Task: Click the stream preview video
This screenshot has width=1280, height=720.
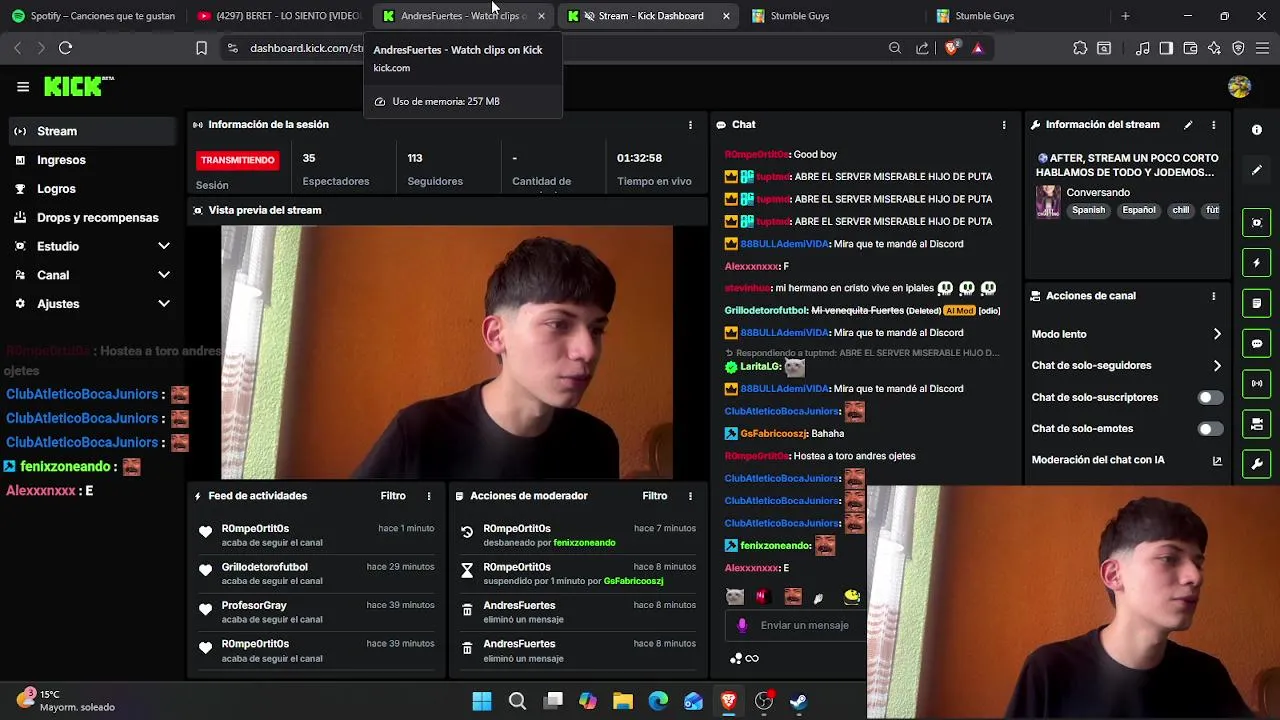Action: 447,352
